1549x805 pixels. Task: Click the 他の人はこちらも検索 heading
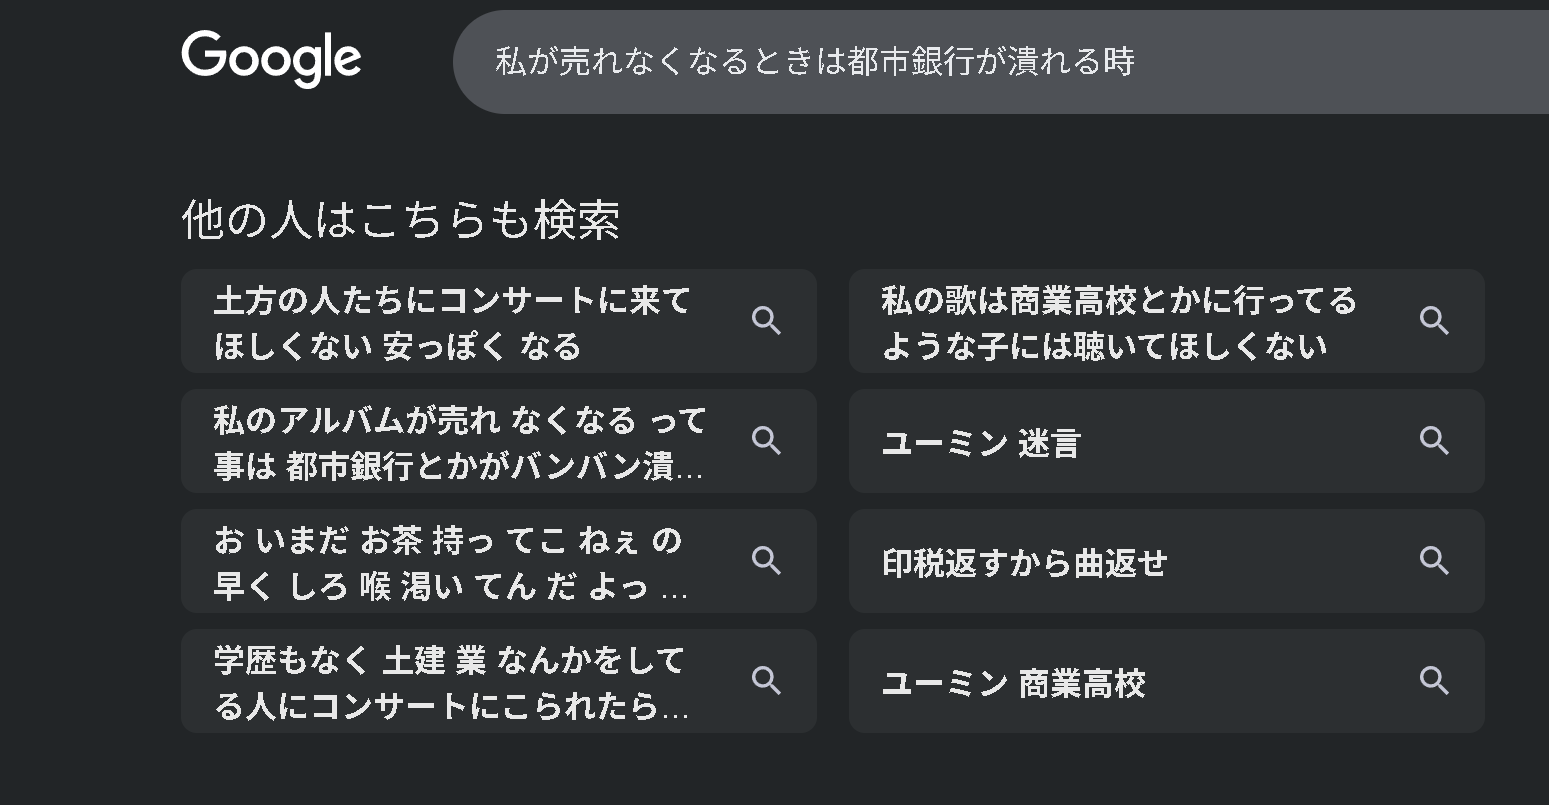[x=401, y=220]
